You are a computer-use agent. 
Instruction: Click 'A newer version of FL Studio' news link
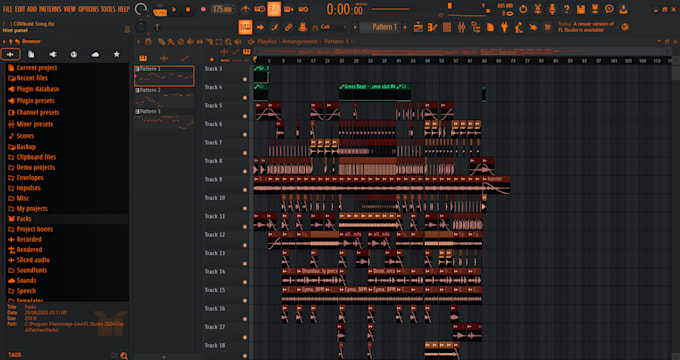(586, 27)
